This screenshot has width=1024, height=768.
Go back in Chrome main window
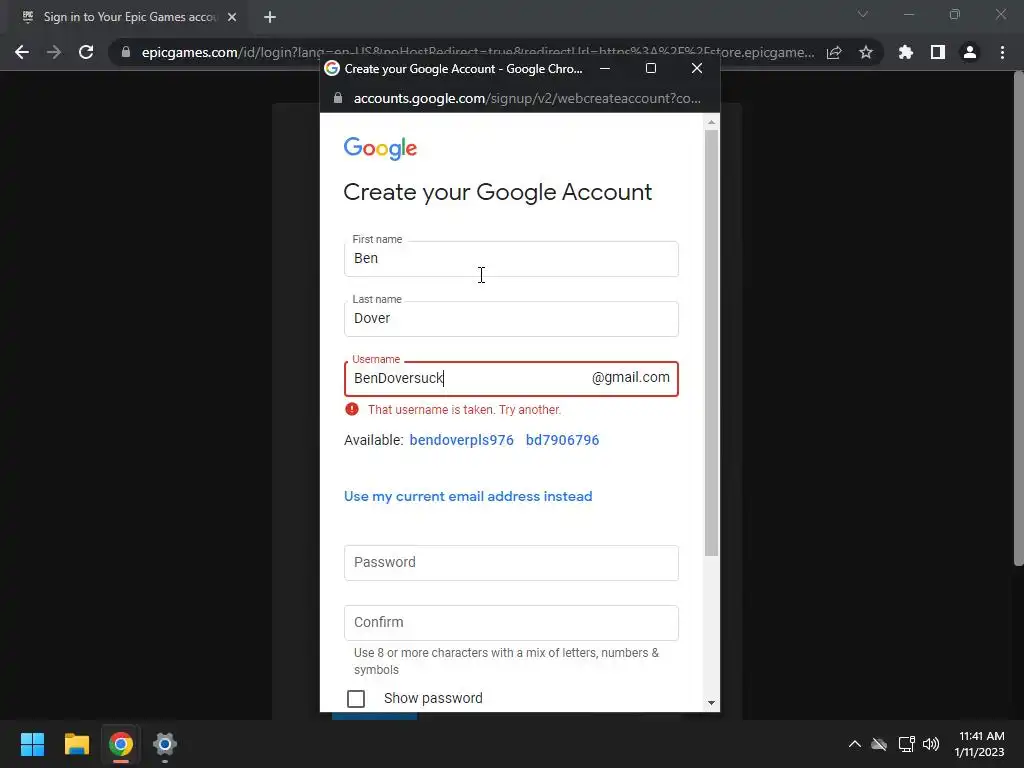(22, 52)
